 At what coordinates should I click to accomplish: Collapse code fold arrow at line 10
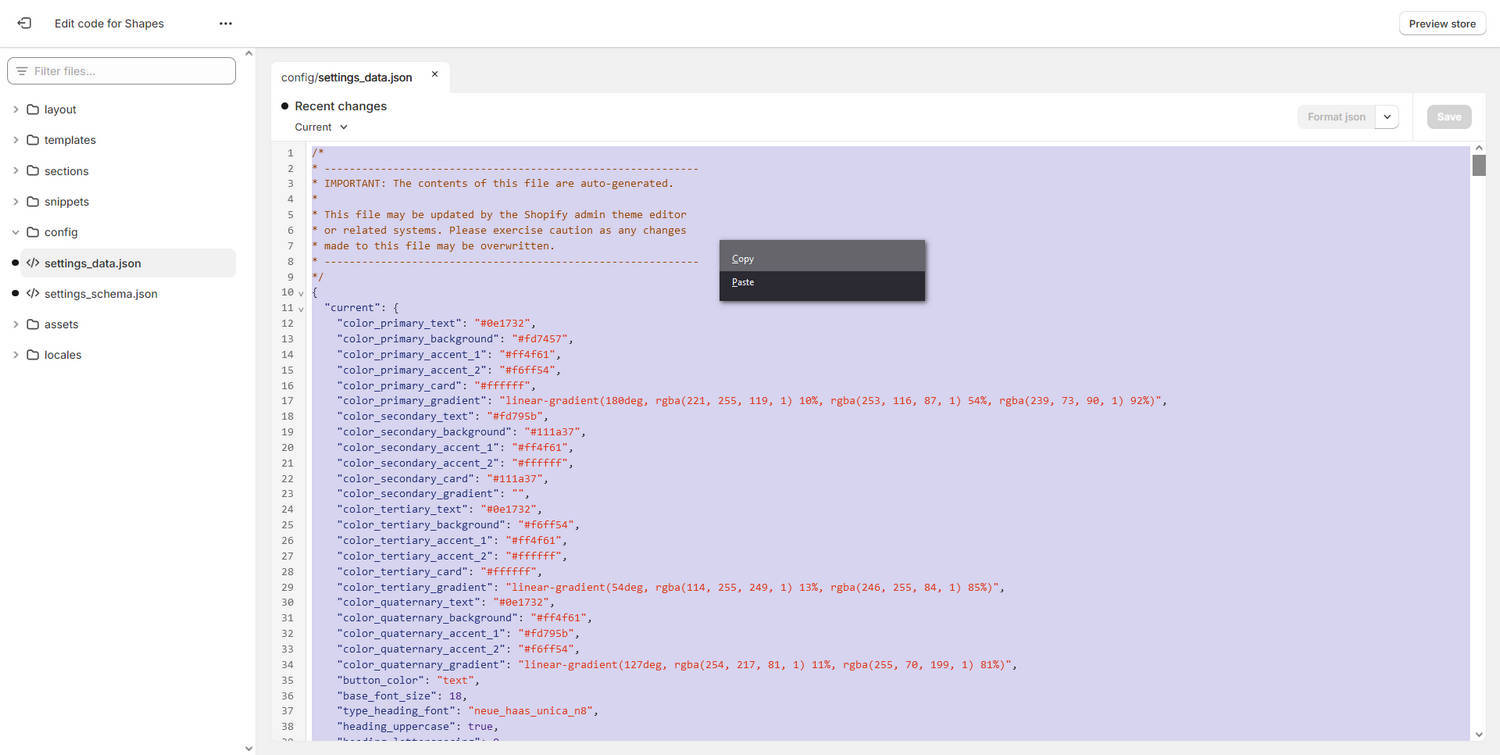301,293
